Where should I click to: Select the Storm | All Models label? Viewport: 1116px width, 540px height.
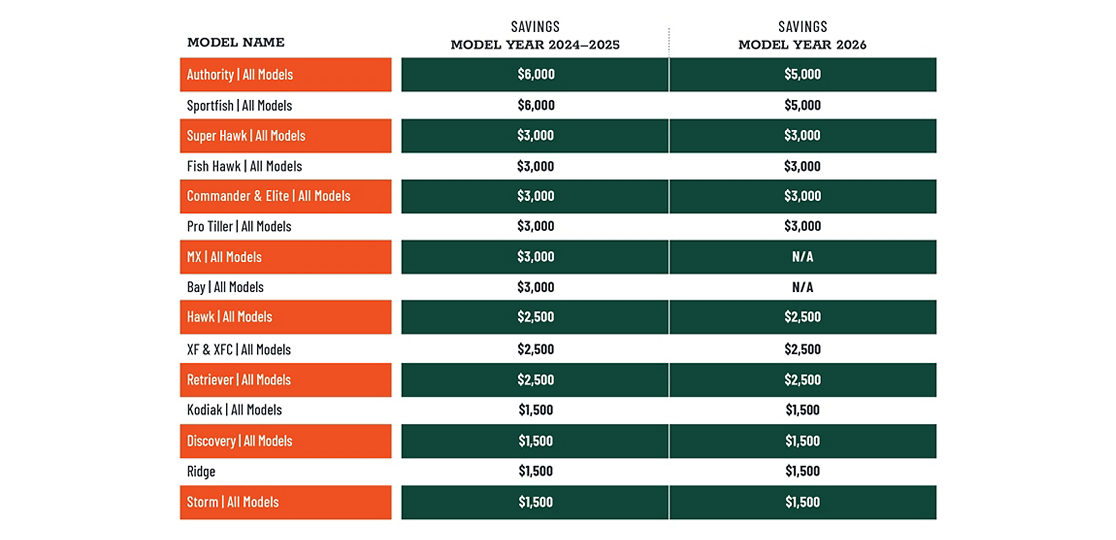pyautogui.click(x=233, y=502)
